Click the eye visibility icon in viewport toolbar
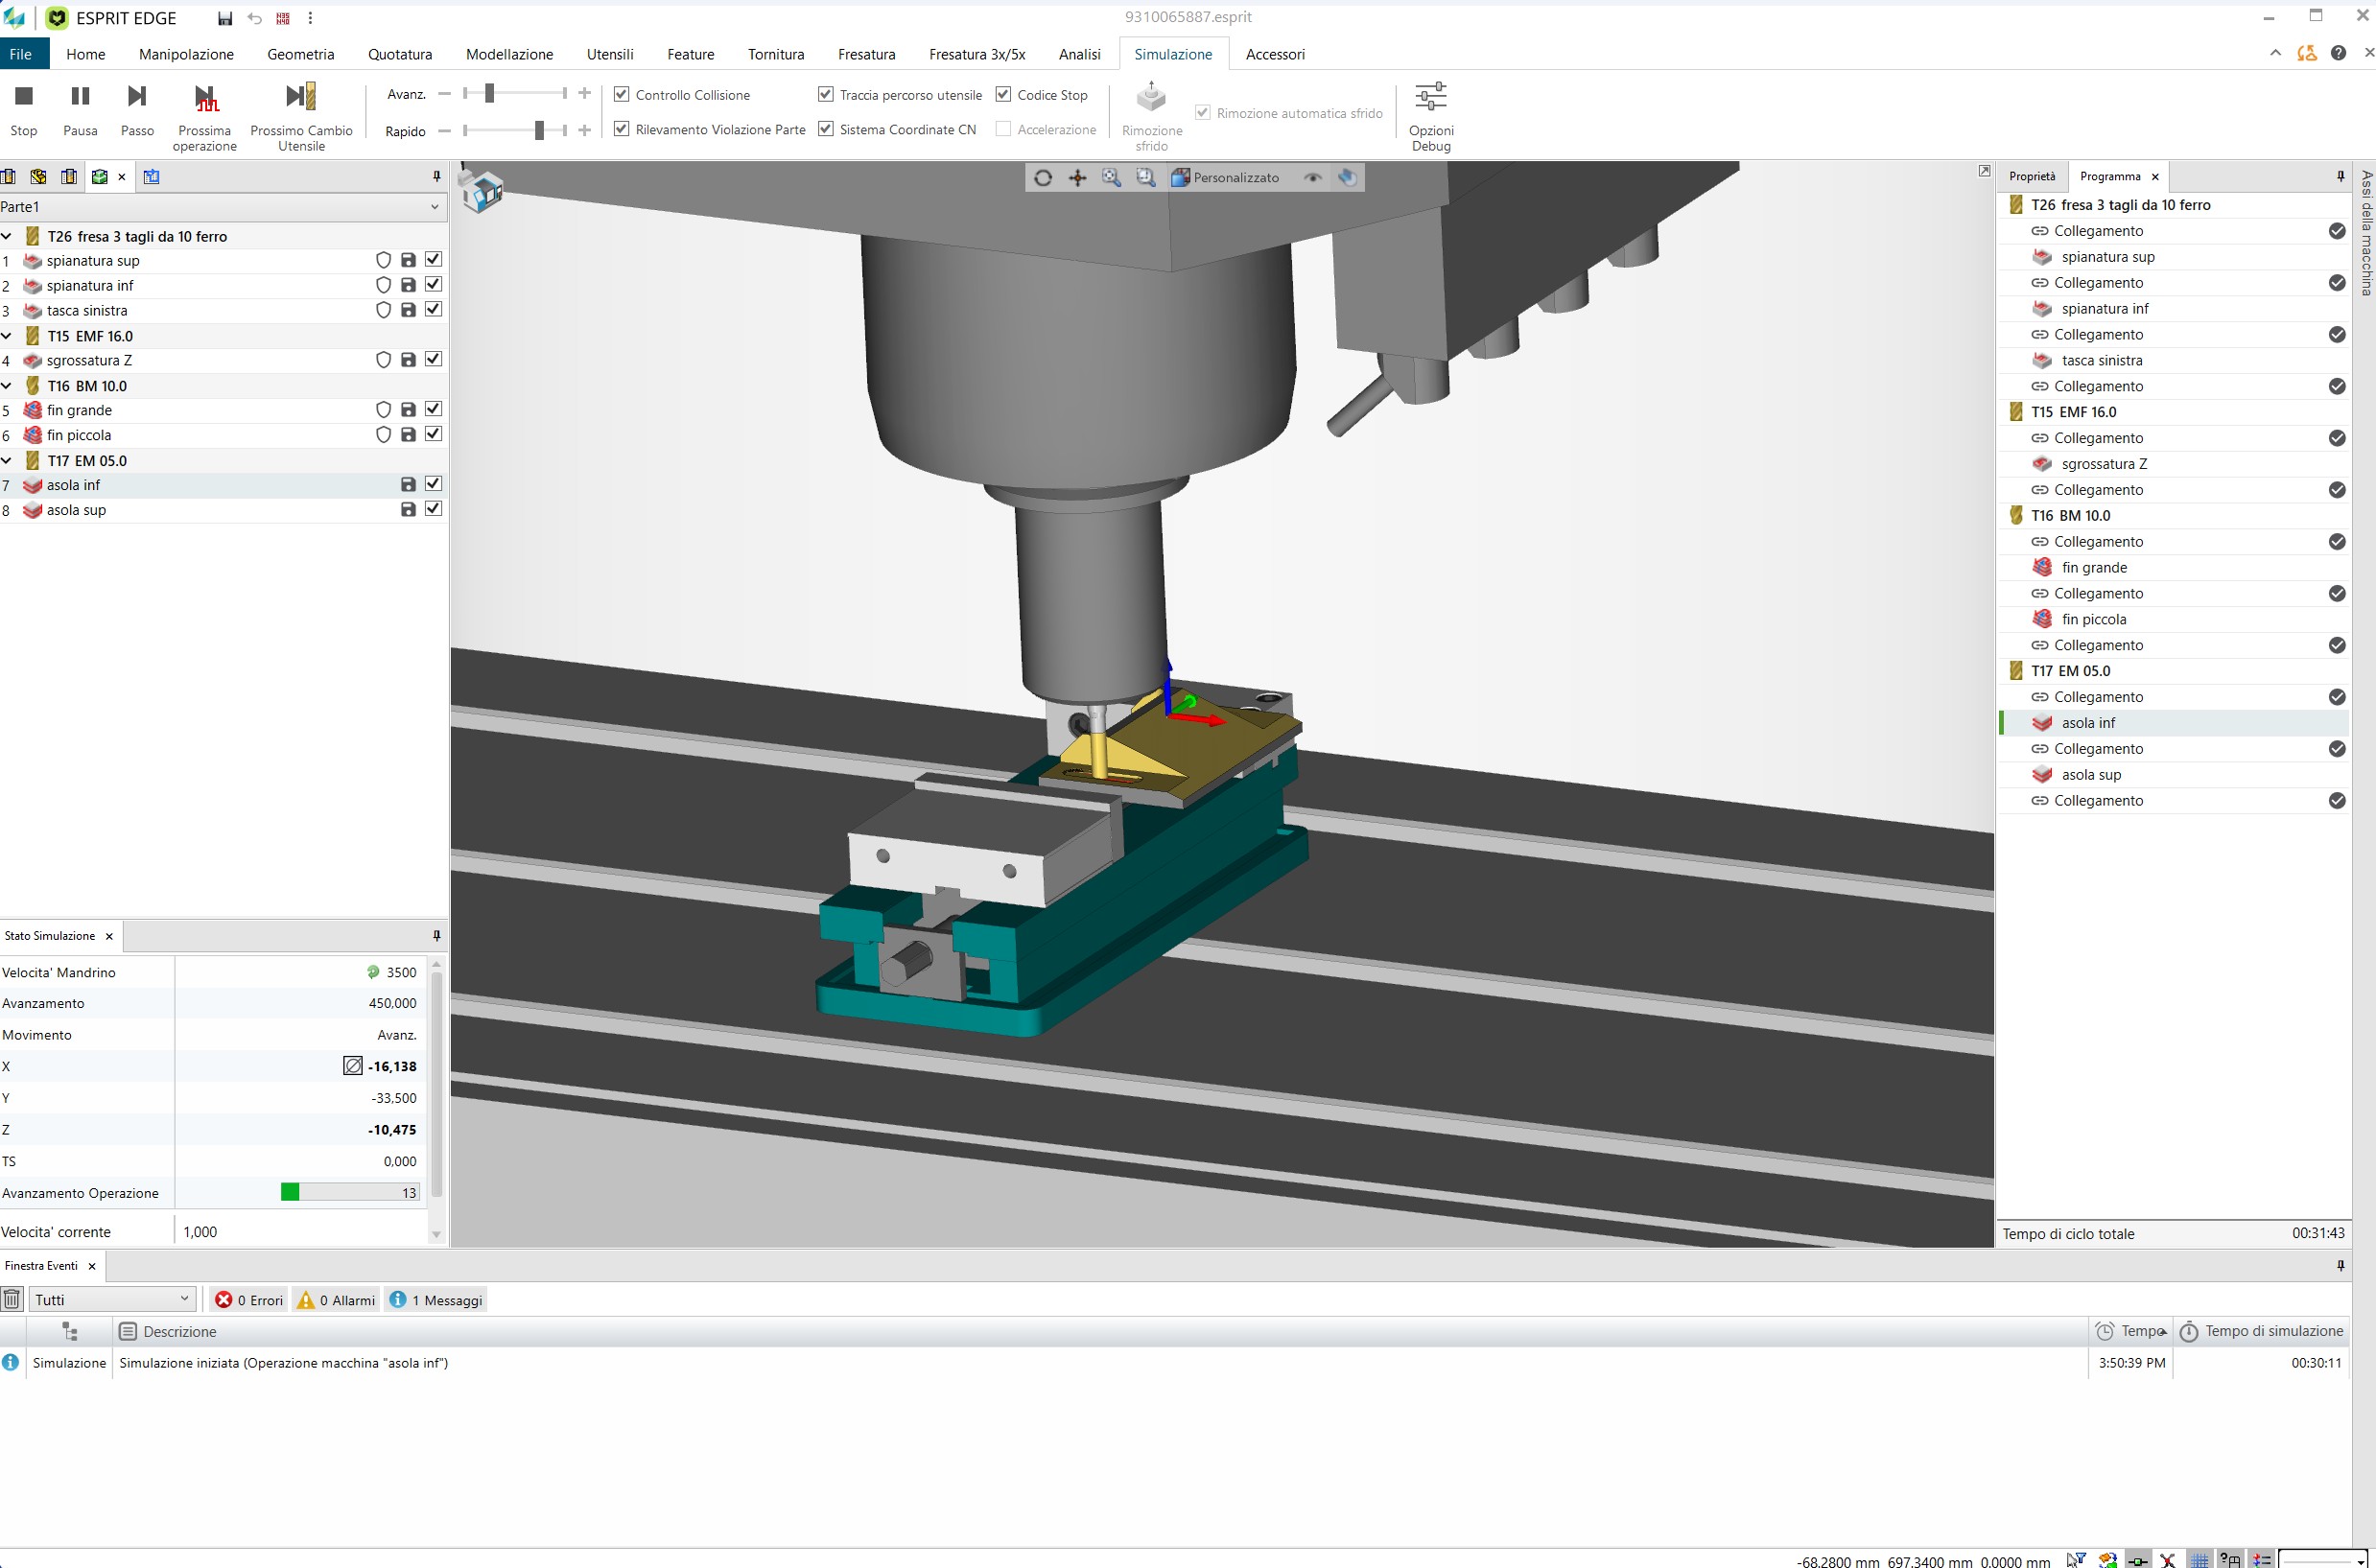 click(1313, 178)
